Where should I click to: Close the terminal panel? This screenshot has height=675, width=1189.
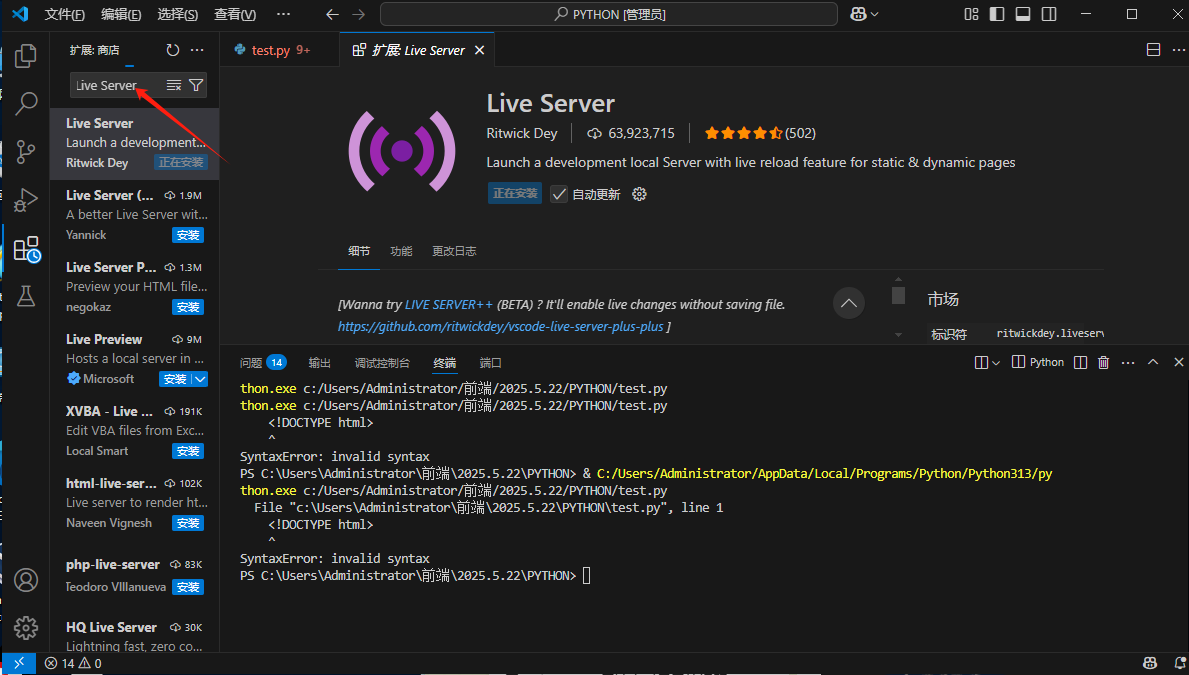click(1178, 363)
